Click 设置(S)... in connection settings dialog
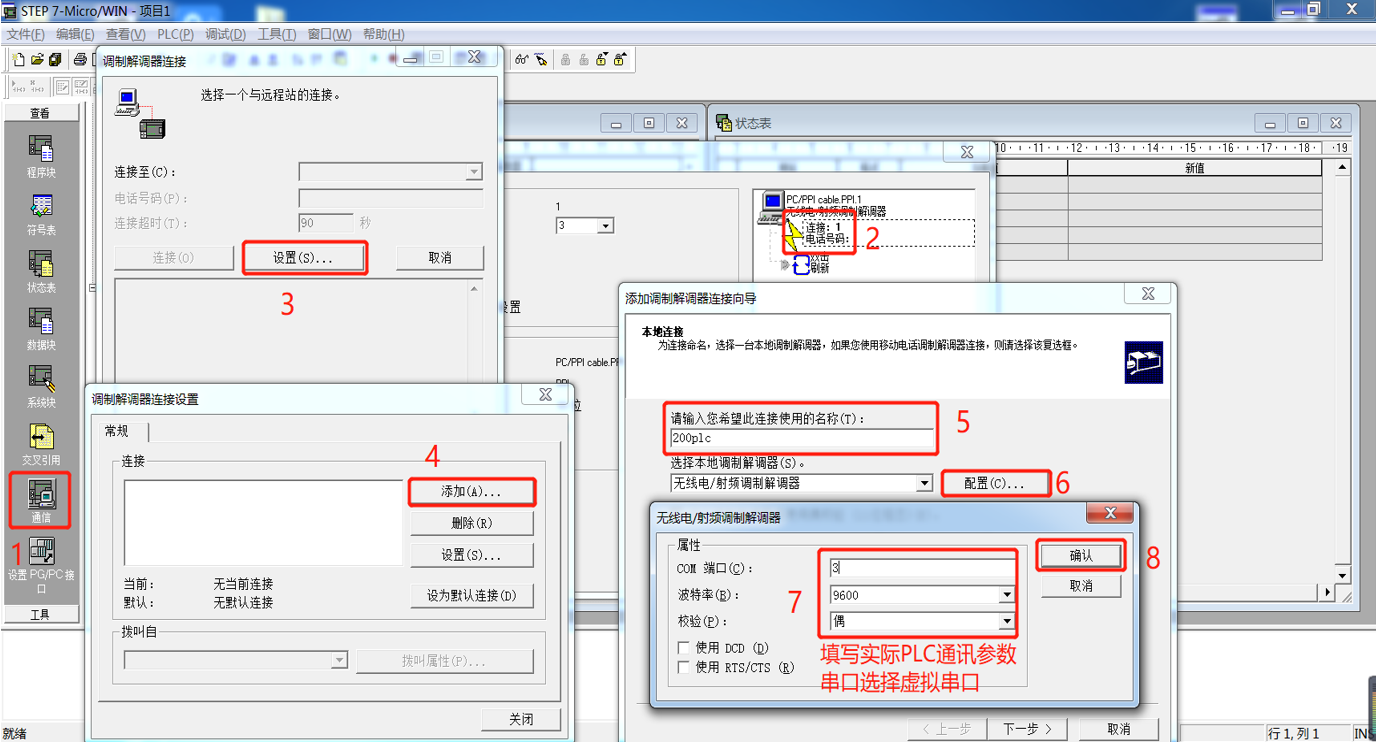Screen dimensions: 1376x745 tap(471, 555)
